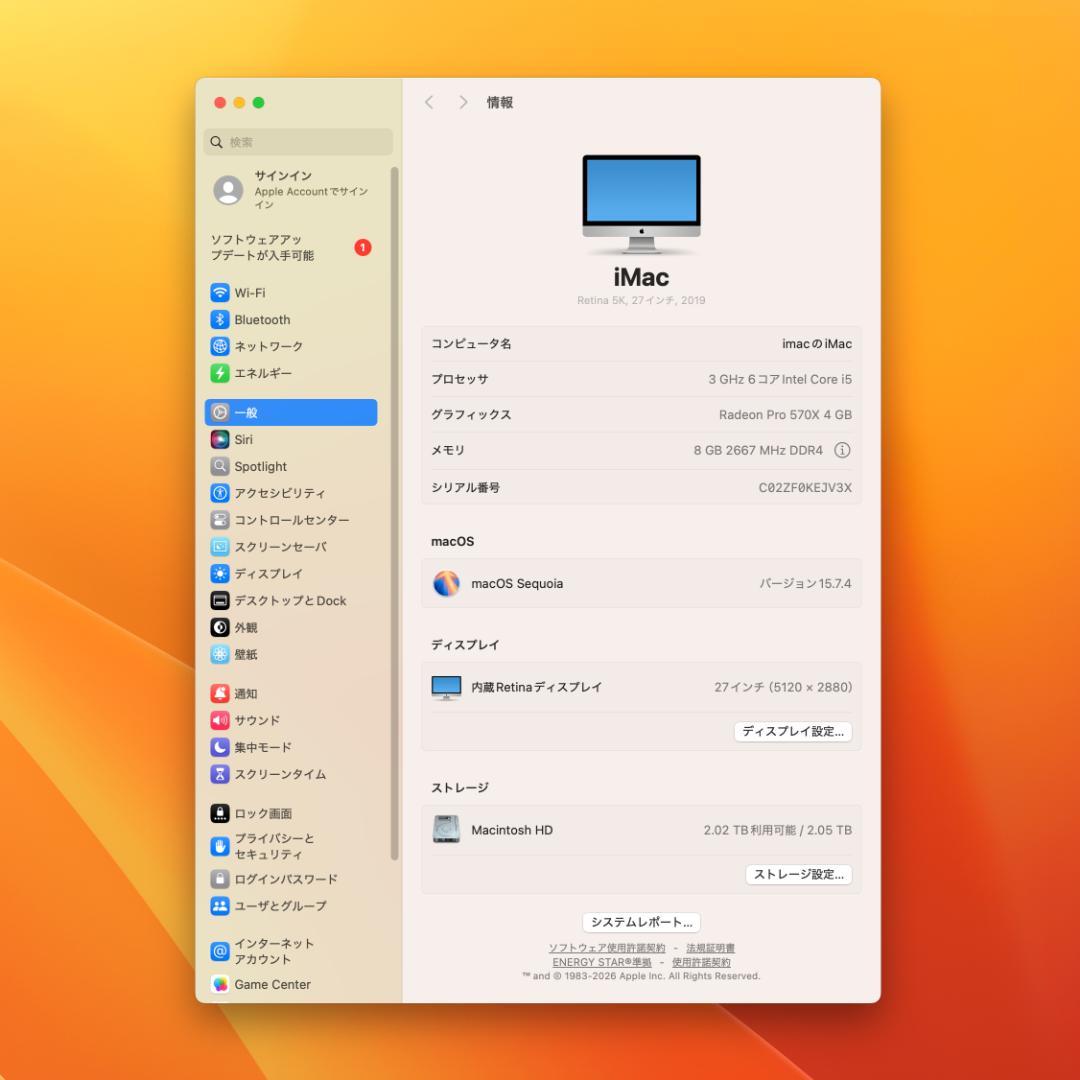Click the search magnifier icon
The height and width of the screenshot is (1080, 1080).
pos(216,142)
